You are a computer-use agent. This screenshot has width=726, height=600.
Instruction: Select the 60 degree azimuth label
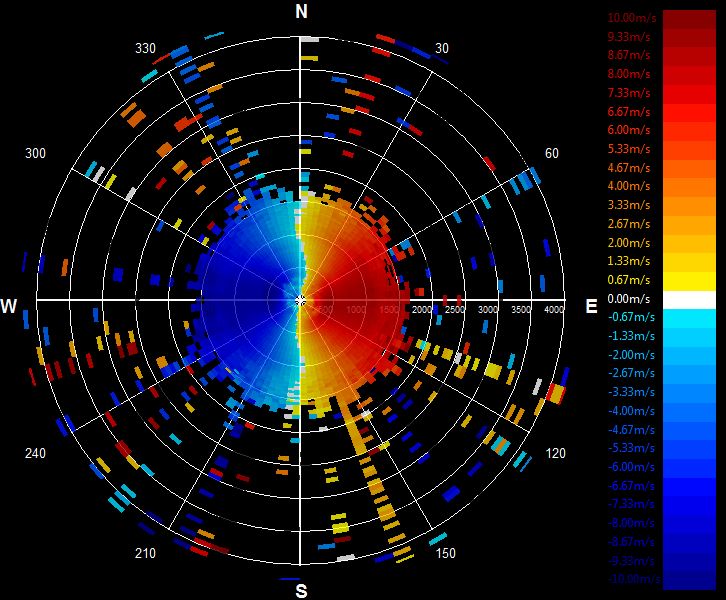[x=551, y=153]
